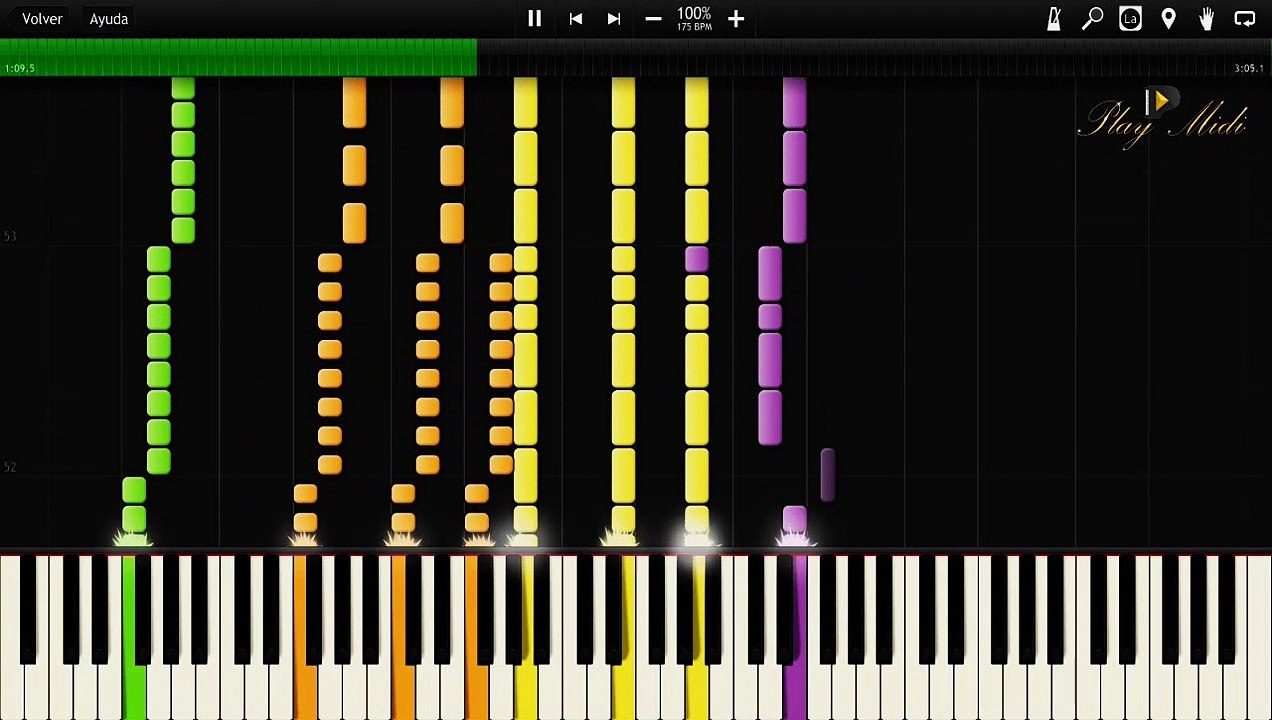The height and width of the screenshot is (720, 1272).
Task: Skip forward with the next button
Action: click(614, 18)
